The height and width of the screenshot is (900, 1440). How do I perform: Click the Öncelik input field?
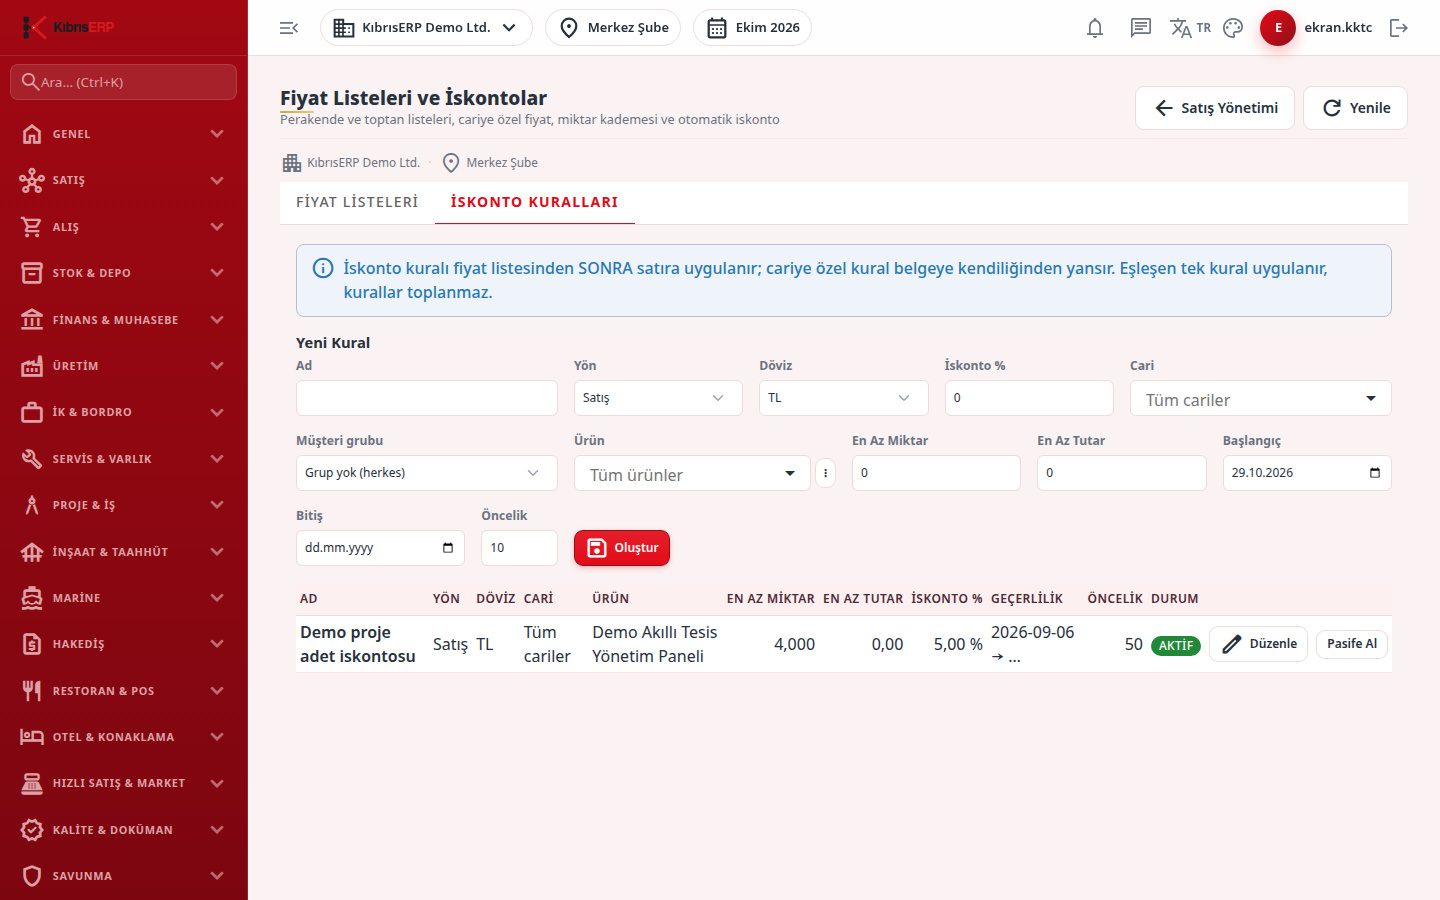click(519, 548)
